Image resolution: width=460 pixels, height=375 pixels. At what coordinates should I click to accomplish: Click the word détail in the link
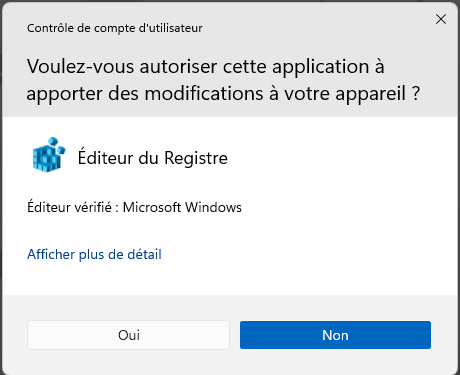click(145, 254)
